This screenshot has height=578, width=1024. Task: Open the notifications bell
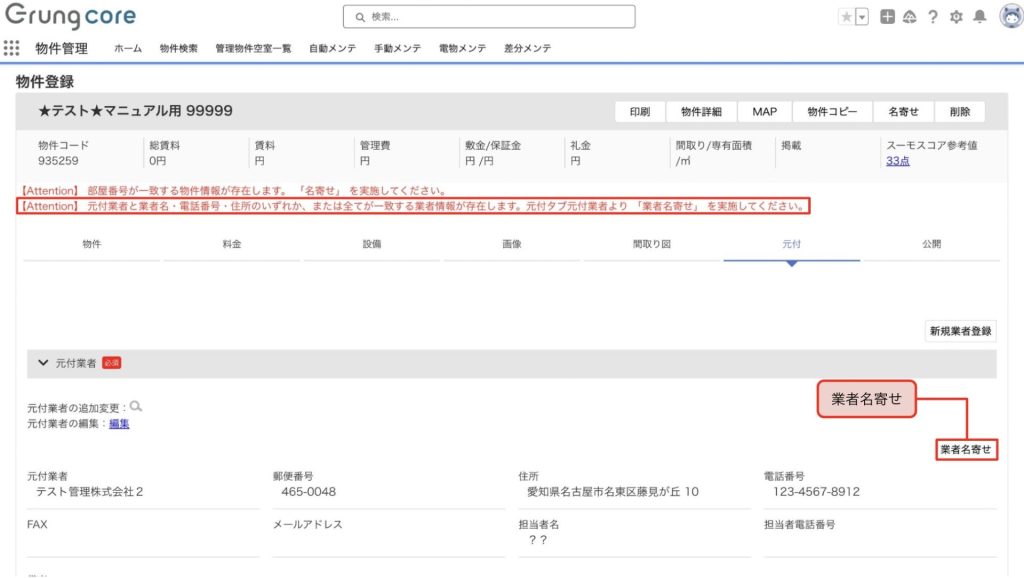pos(979,17)
